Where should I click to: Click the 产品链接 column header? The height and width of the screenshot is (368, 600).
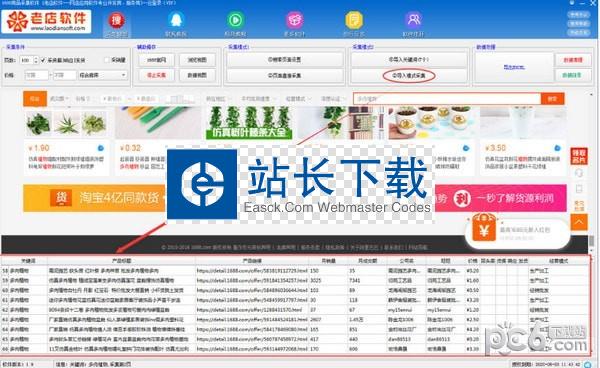click(x=252, y=261)
